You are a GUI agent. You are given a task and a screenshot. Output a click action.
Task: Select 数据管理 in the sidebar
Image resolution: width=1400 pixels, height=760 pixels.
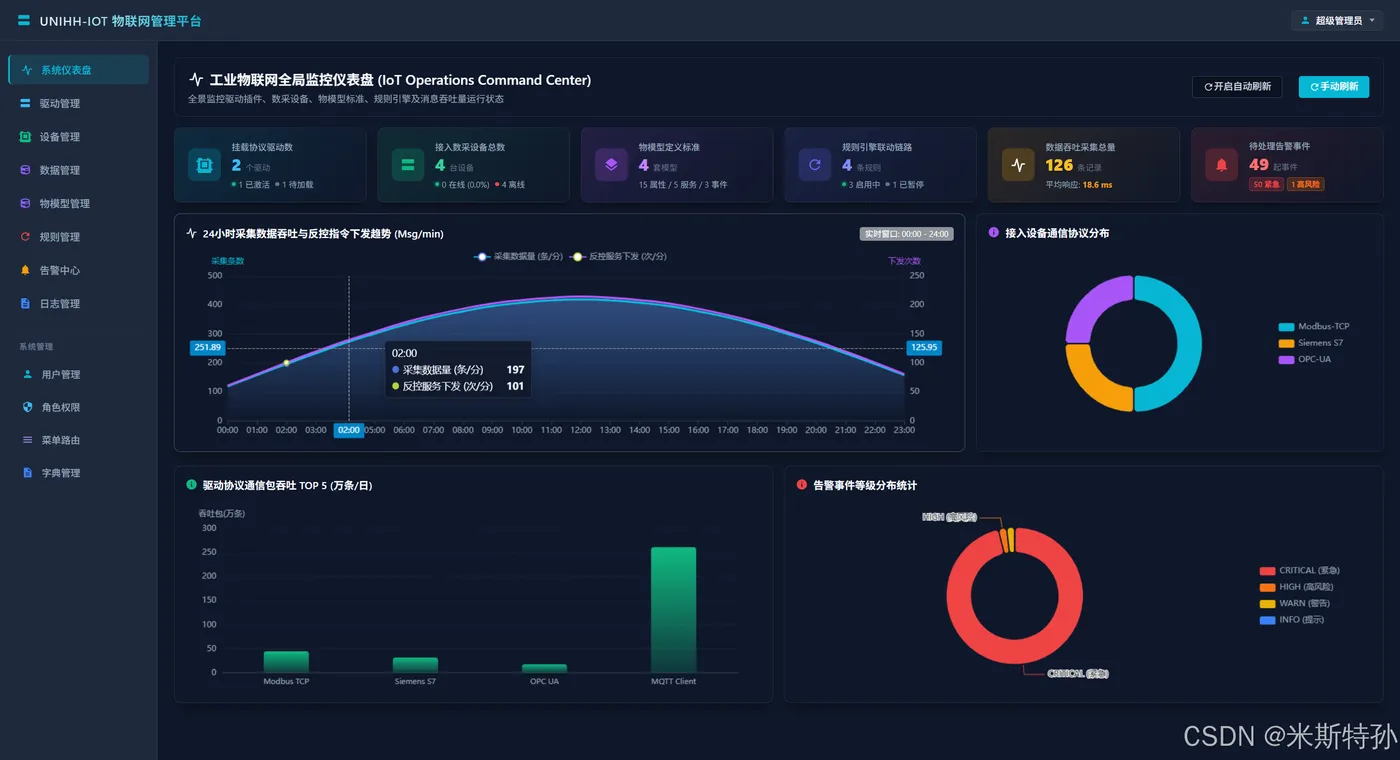pos(78,170)
